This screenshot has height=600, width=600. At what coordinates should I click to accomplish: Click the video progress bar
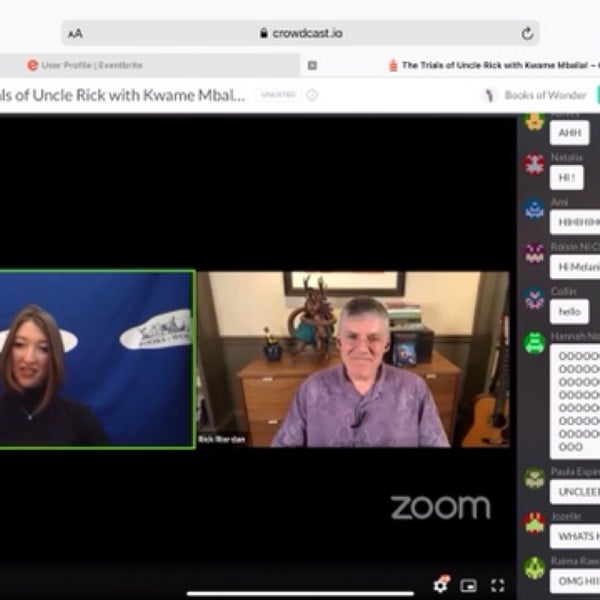coord(300,593)
